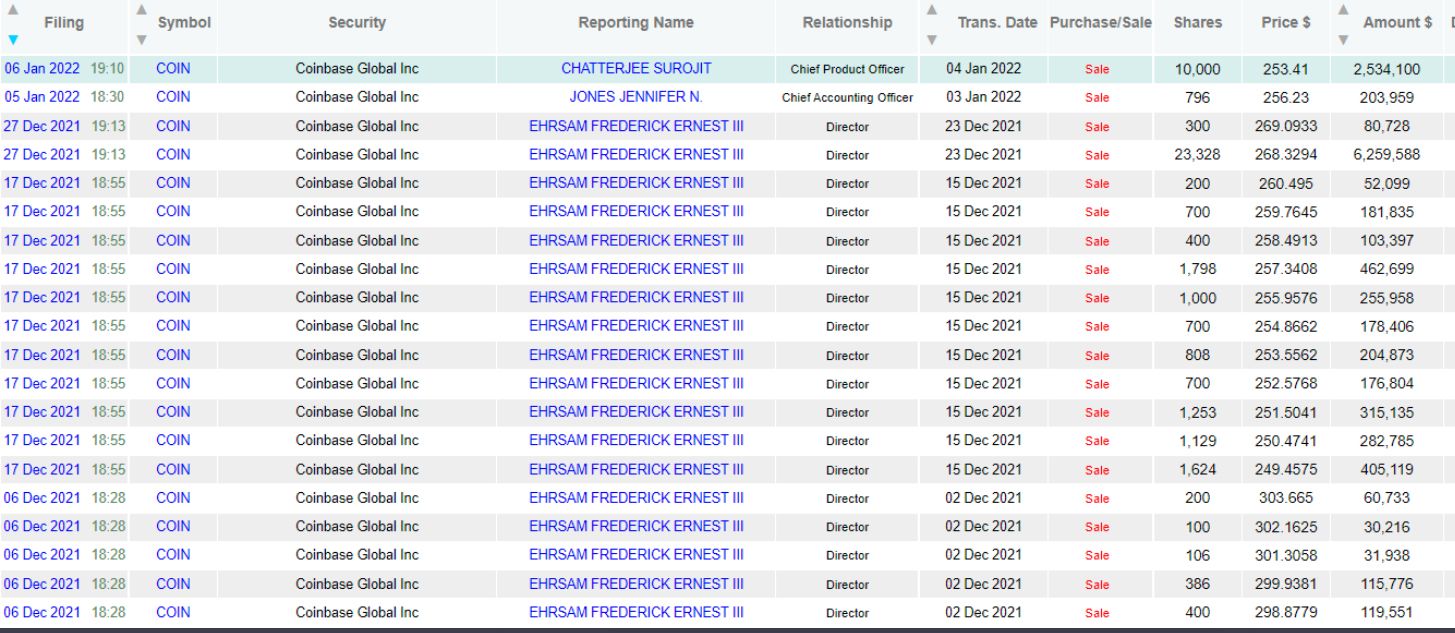1455x633 pixels.
Task: Click the Relationship column header
Action: tap(847, 22)
